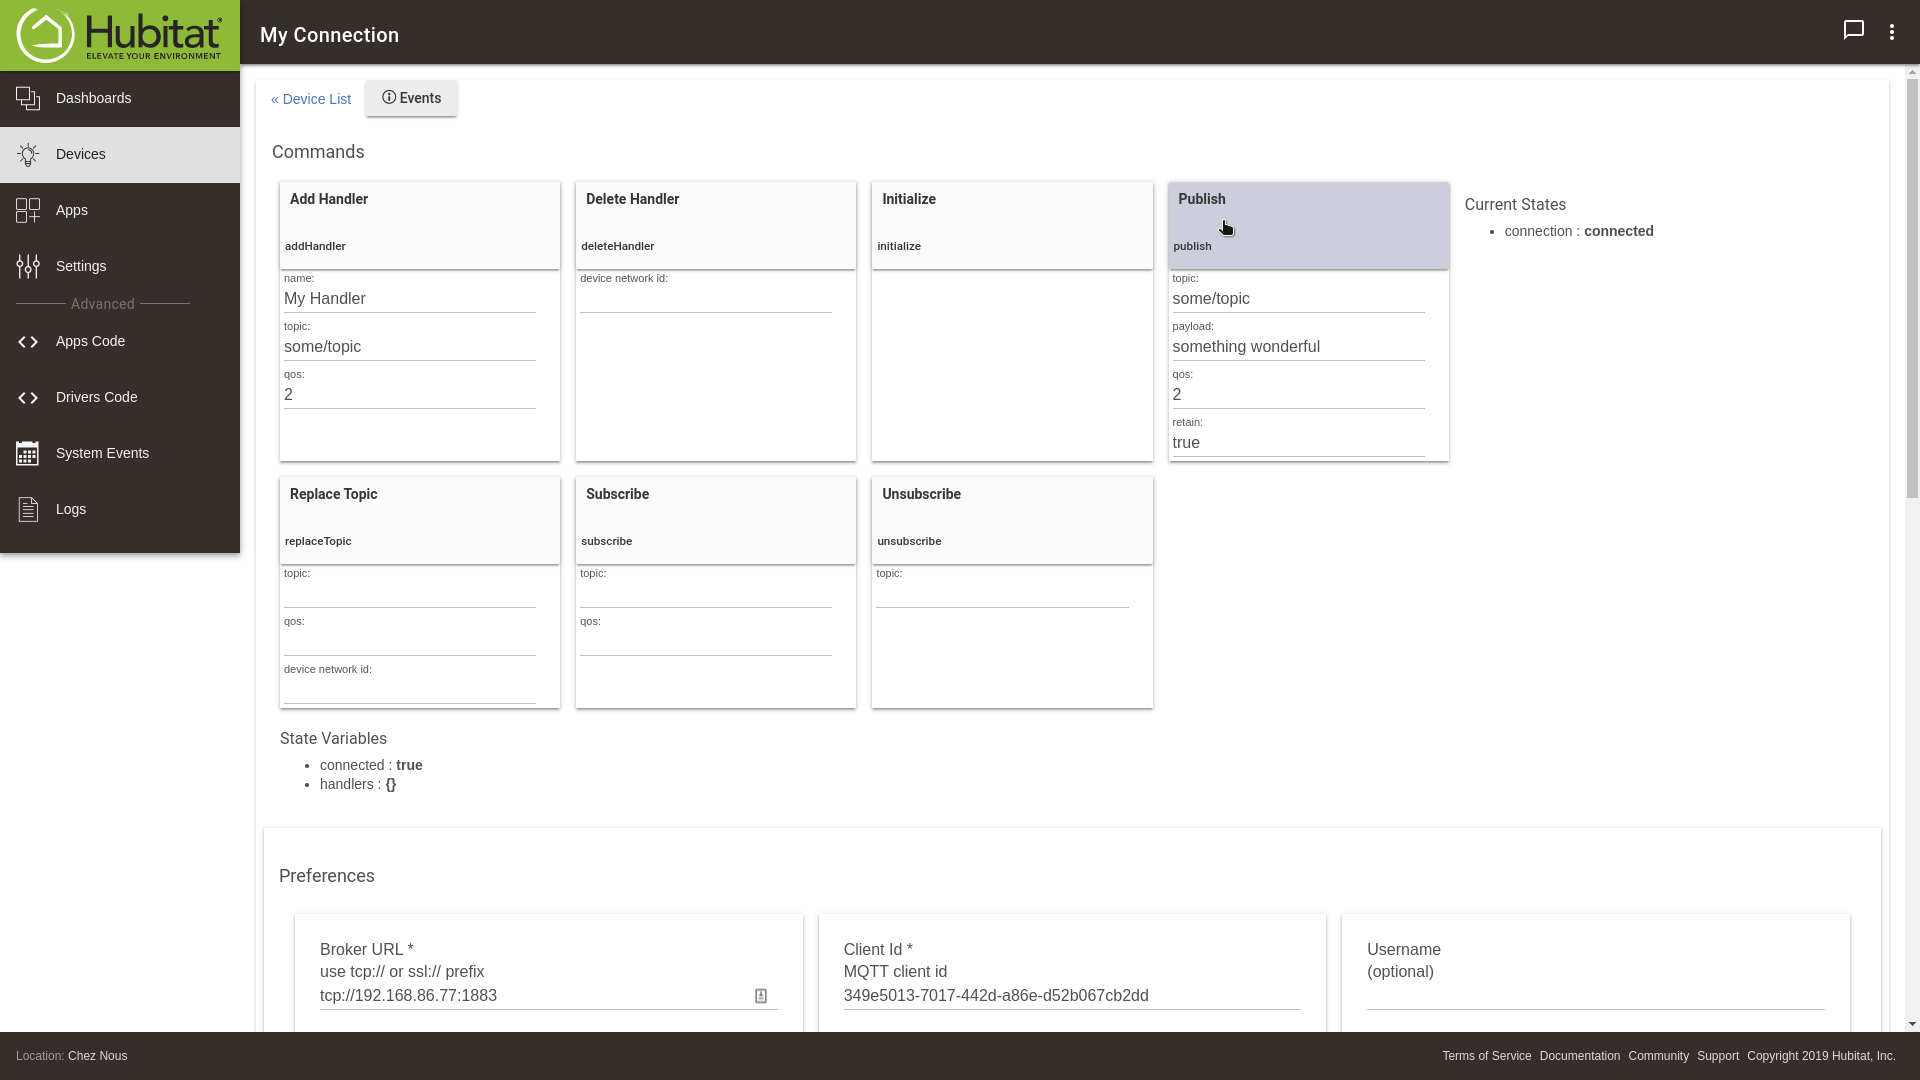Run the Add Handler command
This screenshot has width=1920, height=1080.
419,225
